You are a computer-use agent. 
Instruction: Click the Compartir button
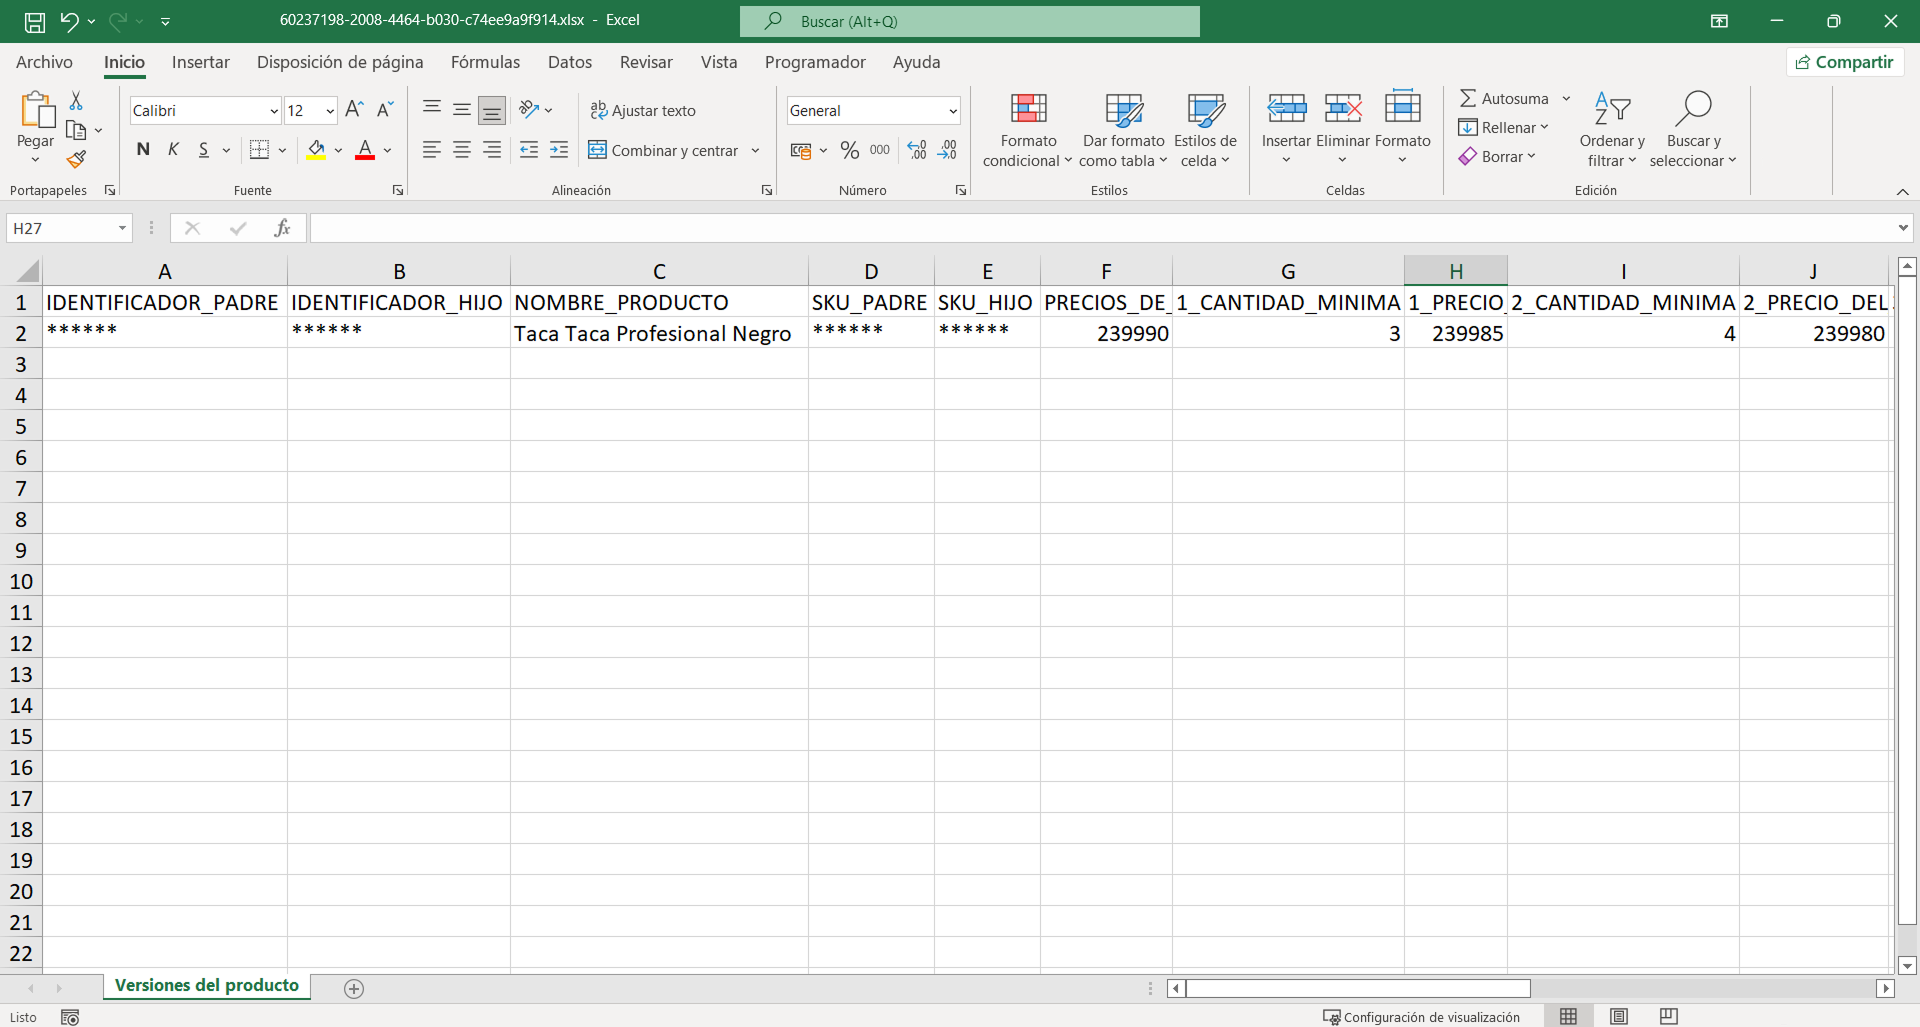pos(1844,62)
